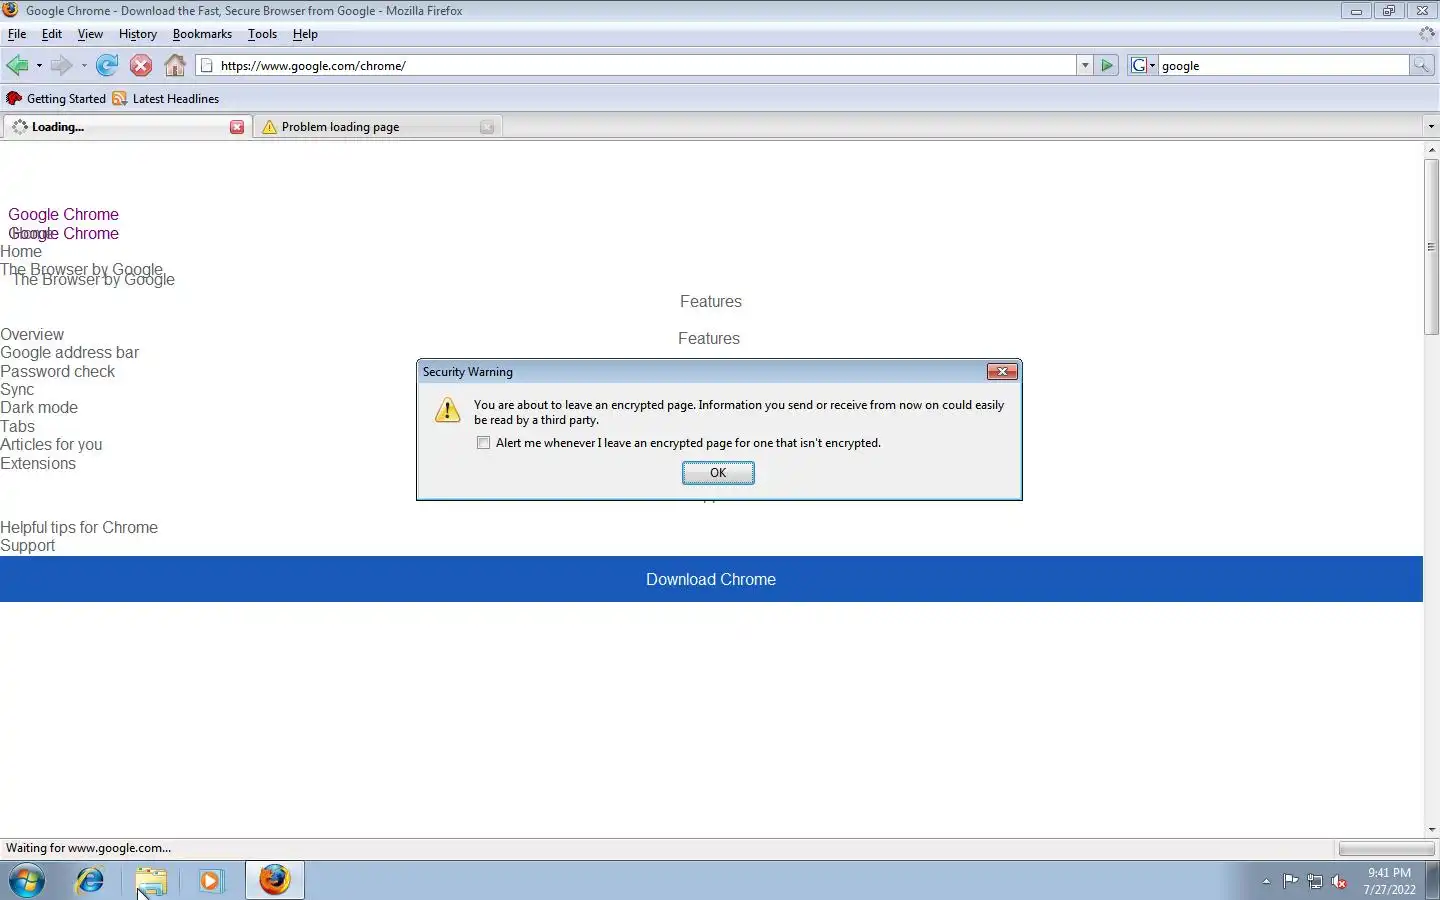
Task: Open the Bookmarks menu
Action: point(202,34)
